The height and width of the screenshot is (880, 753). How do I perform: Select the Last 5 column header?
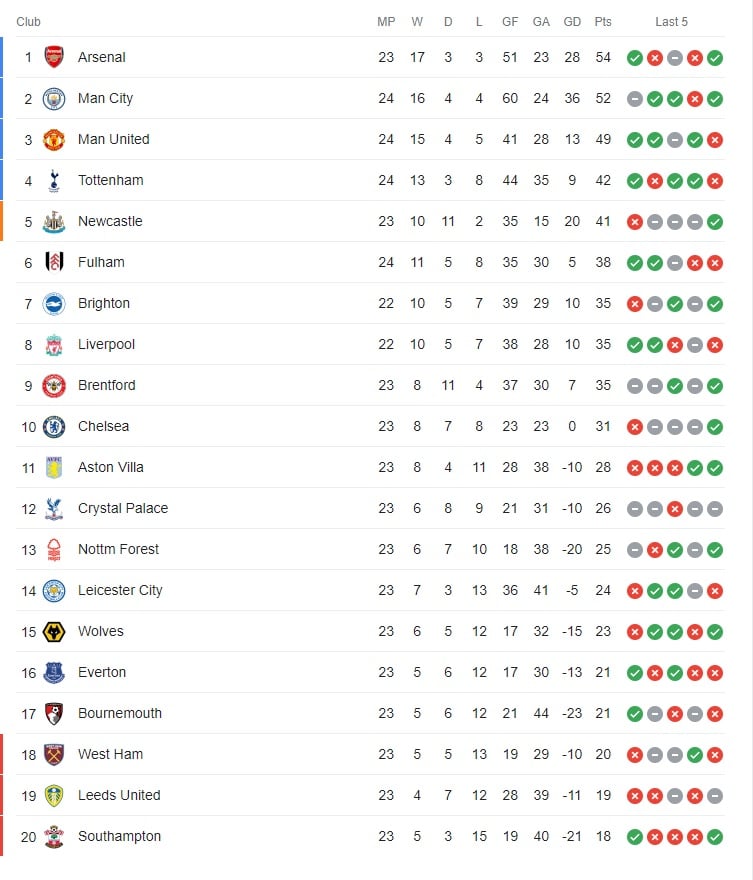pos(671,22)
